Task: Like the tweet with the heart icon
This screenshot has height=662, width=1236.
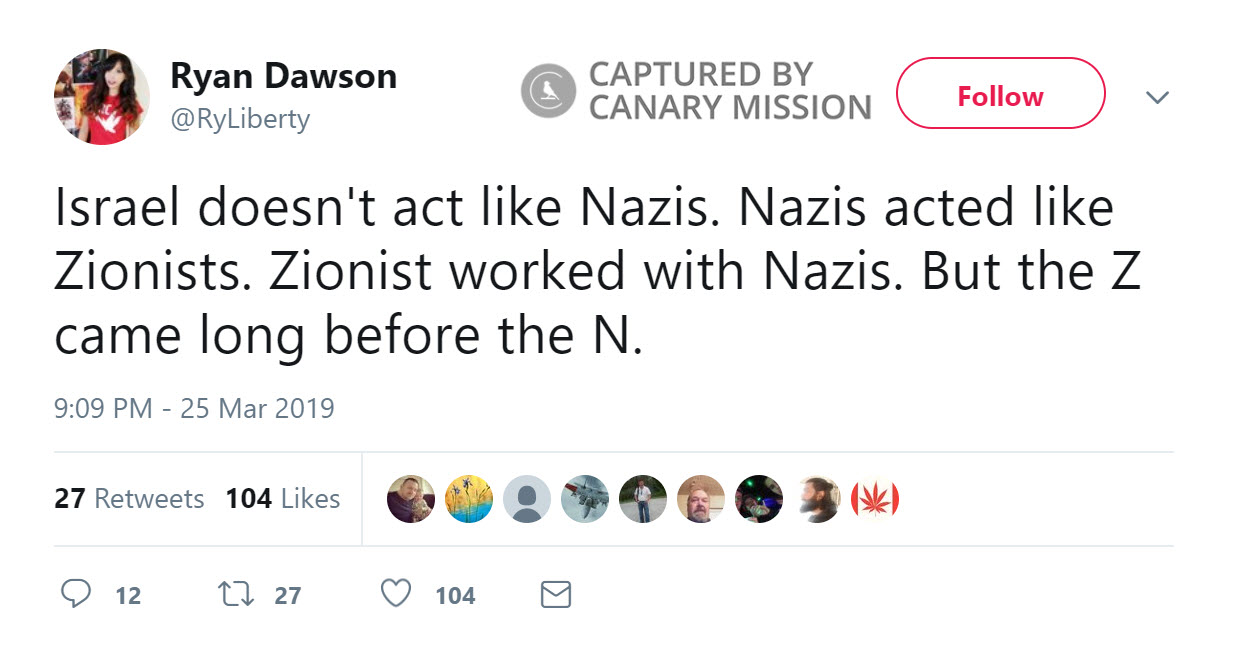Action: tap(395, 594)
